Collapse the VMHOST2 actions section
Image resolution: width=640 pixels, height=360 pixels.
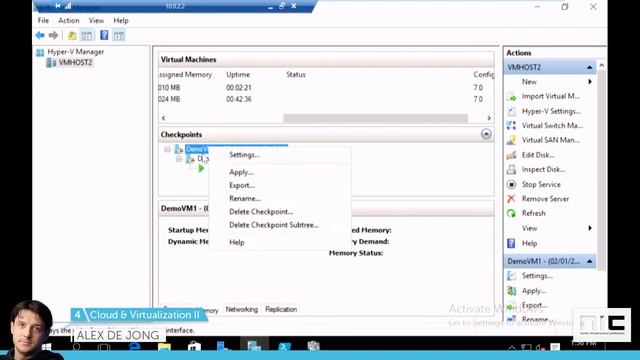(590, 67)
